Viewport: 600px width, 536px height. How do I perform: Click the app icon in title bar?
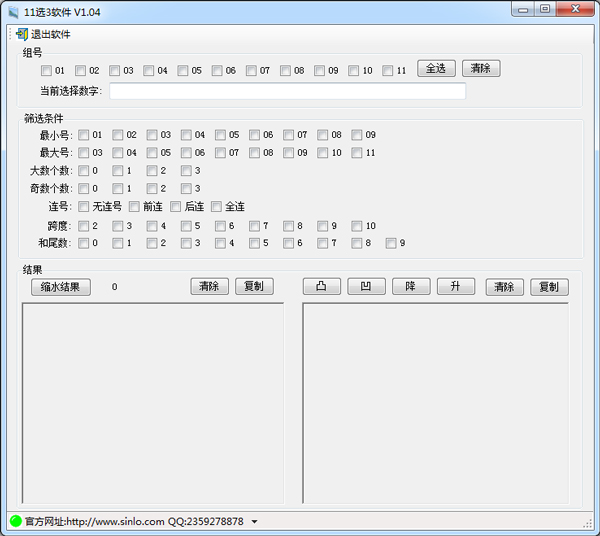coord(13,11)
